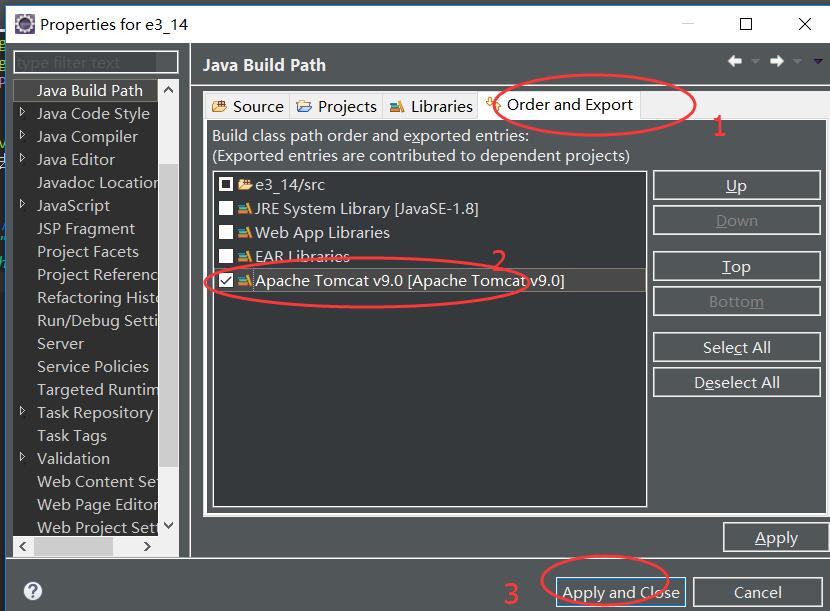Viewport: 830px width, 611px height.
Task: Click the Top button
Action: [736, 266]
